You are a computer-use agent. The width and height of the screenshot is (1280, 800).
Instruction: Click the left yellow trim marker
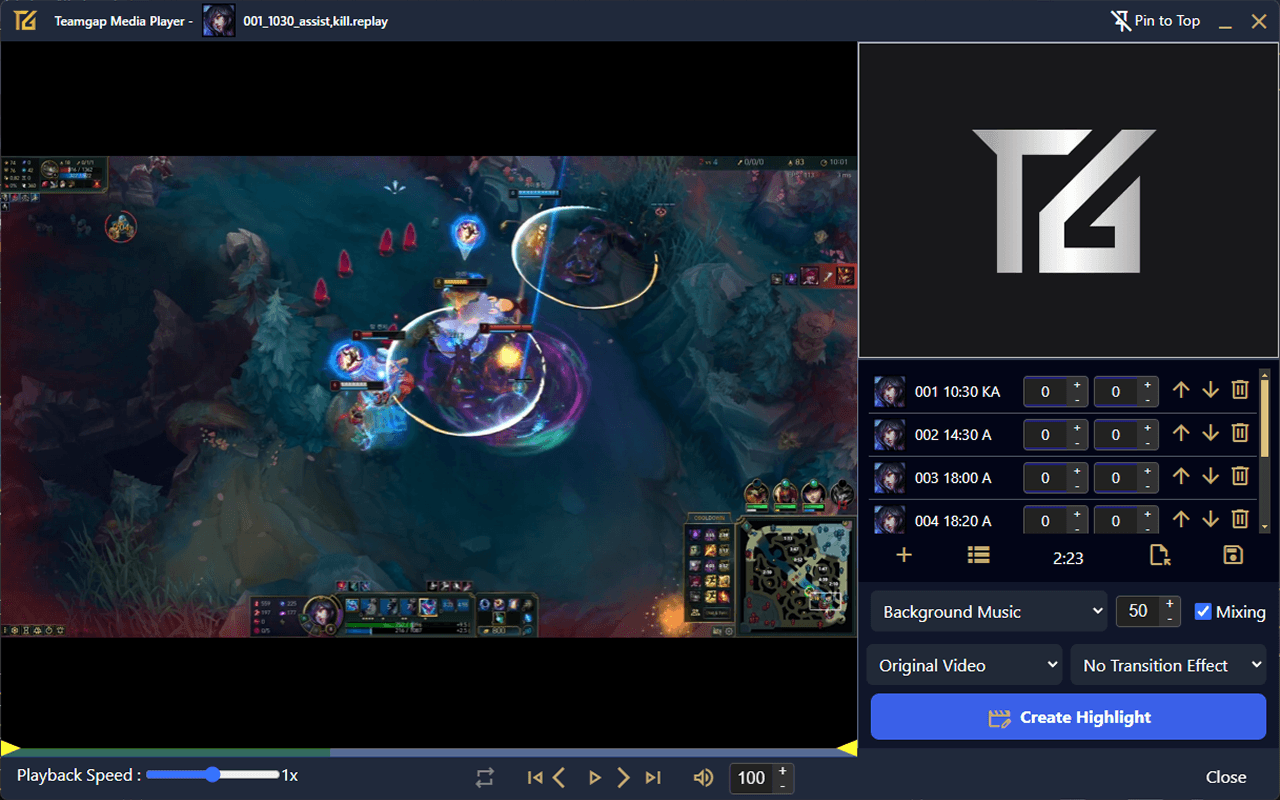pos(10,748)
